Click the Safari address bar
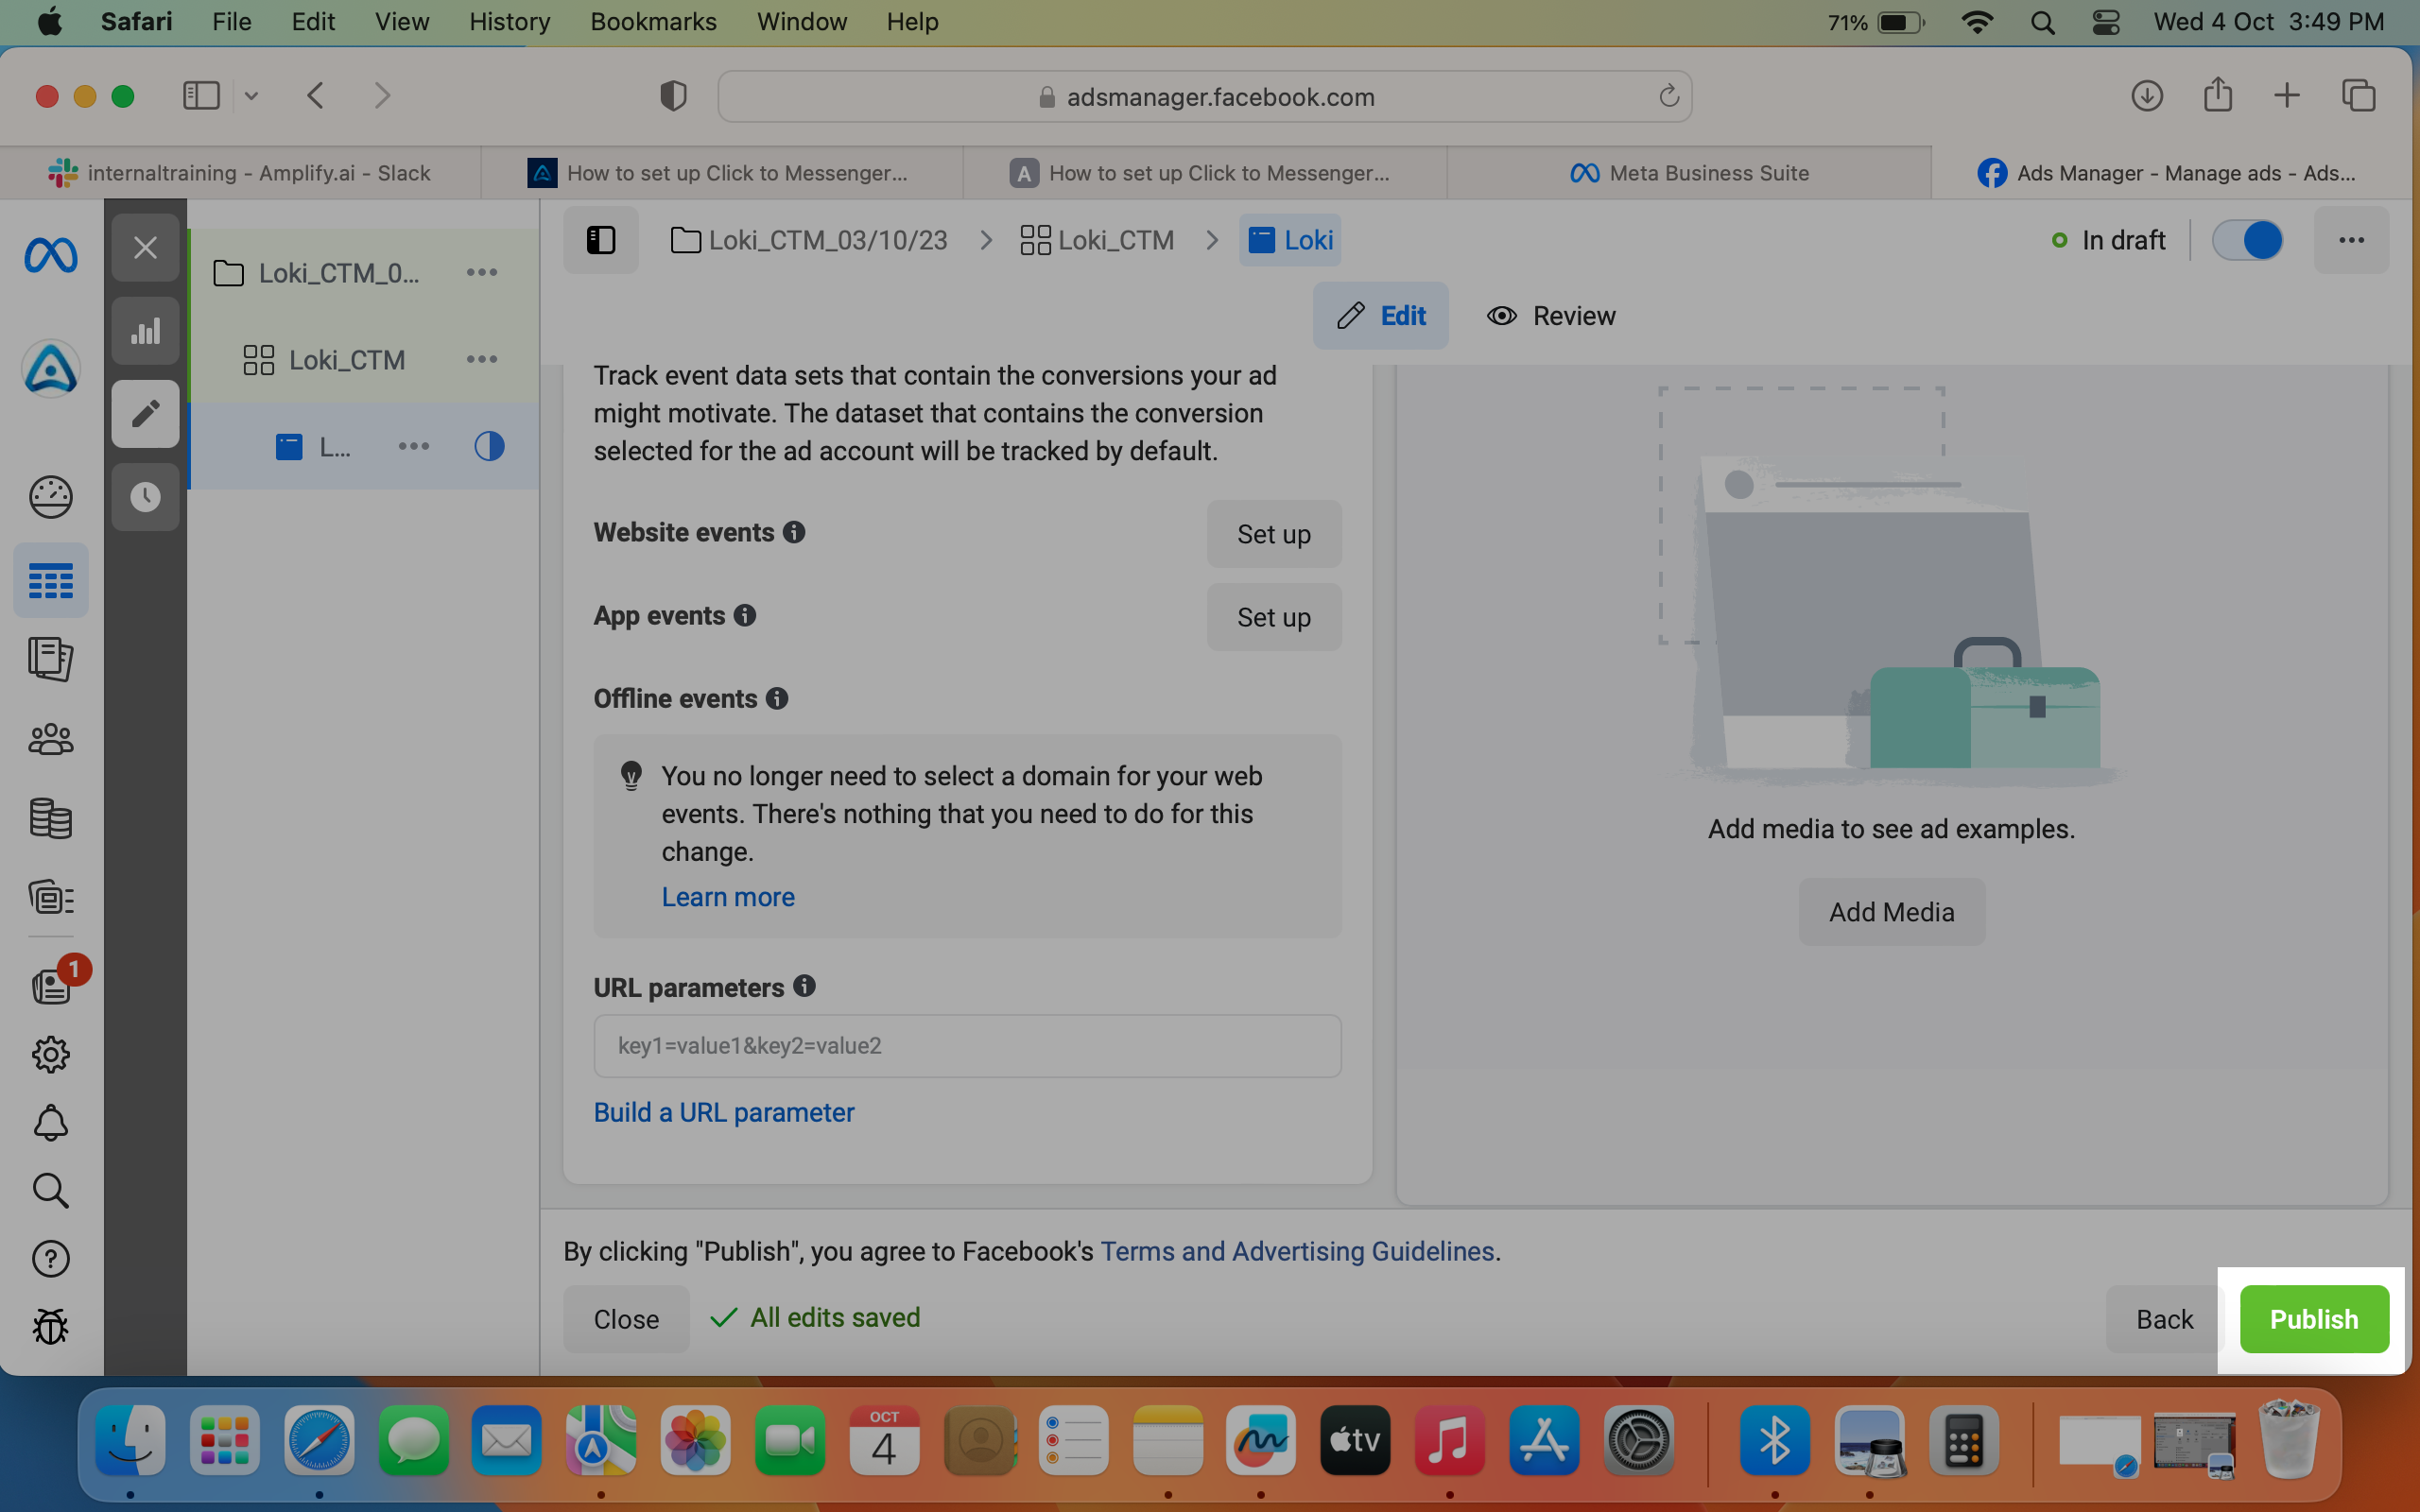This screenshot has height=1512, width=2420. pyautogui.click(x=1204, y=96)
